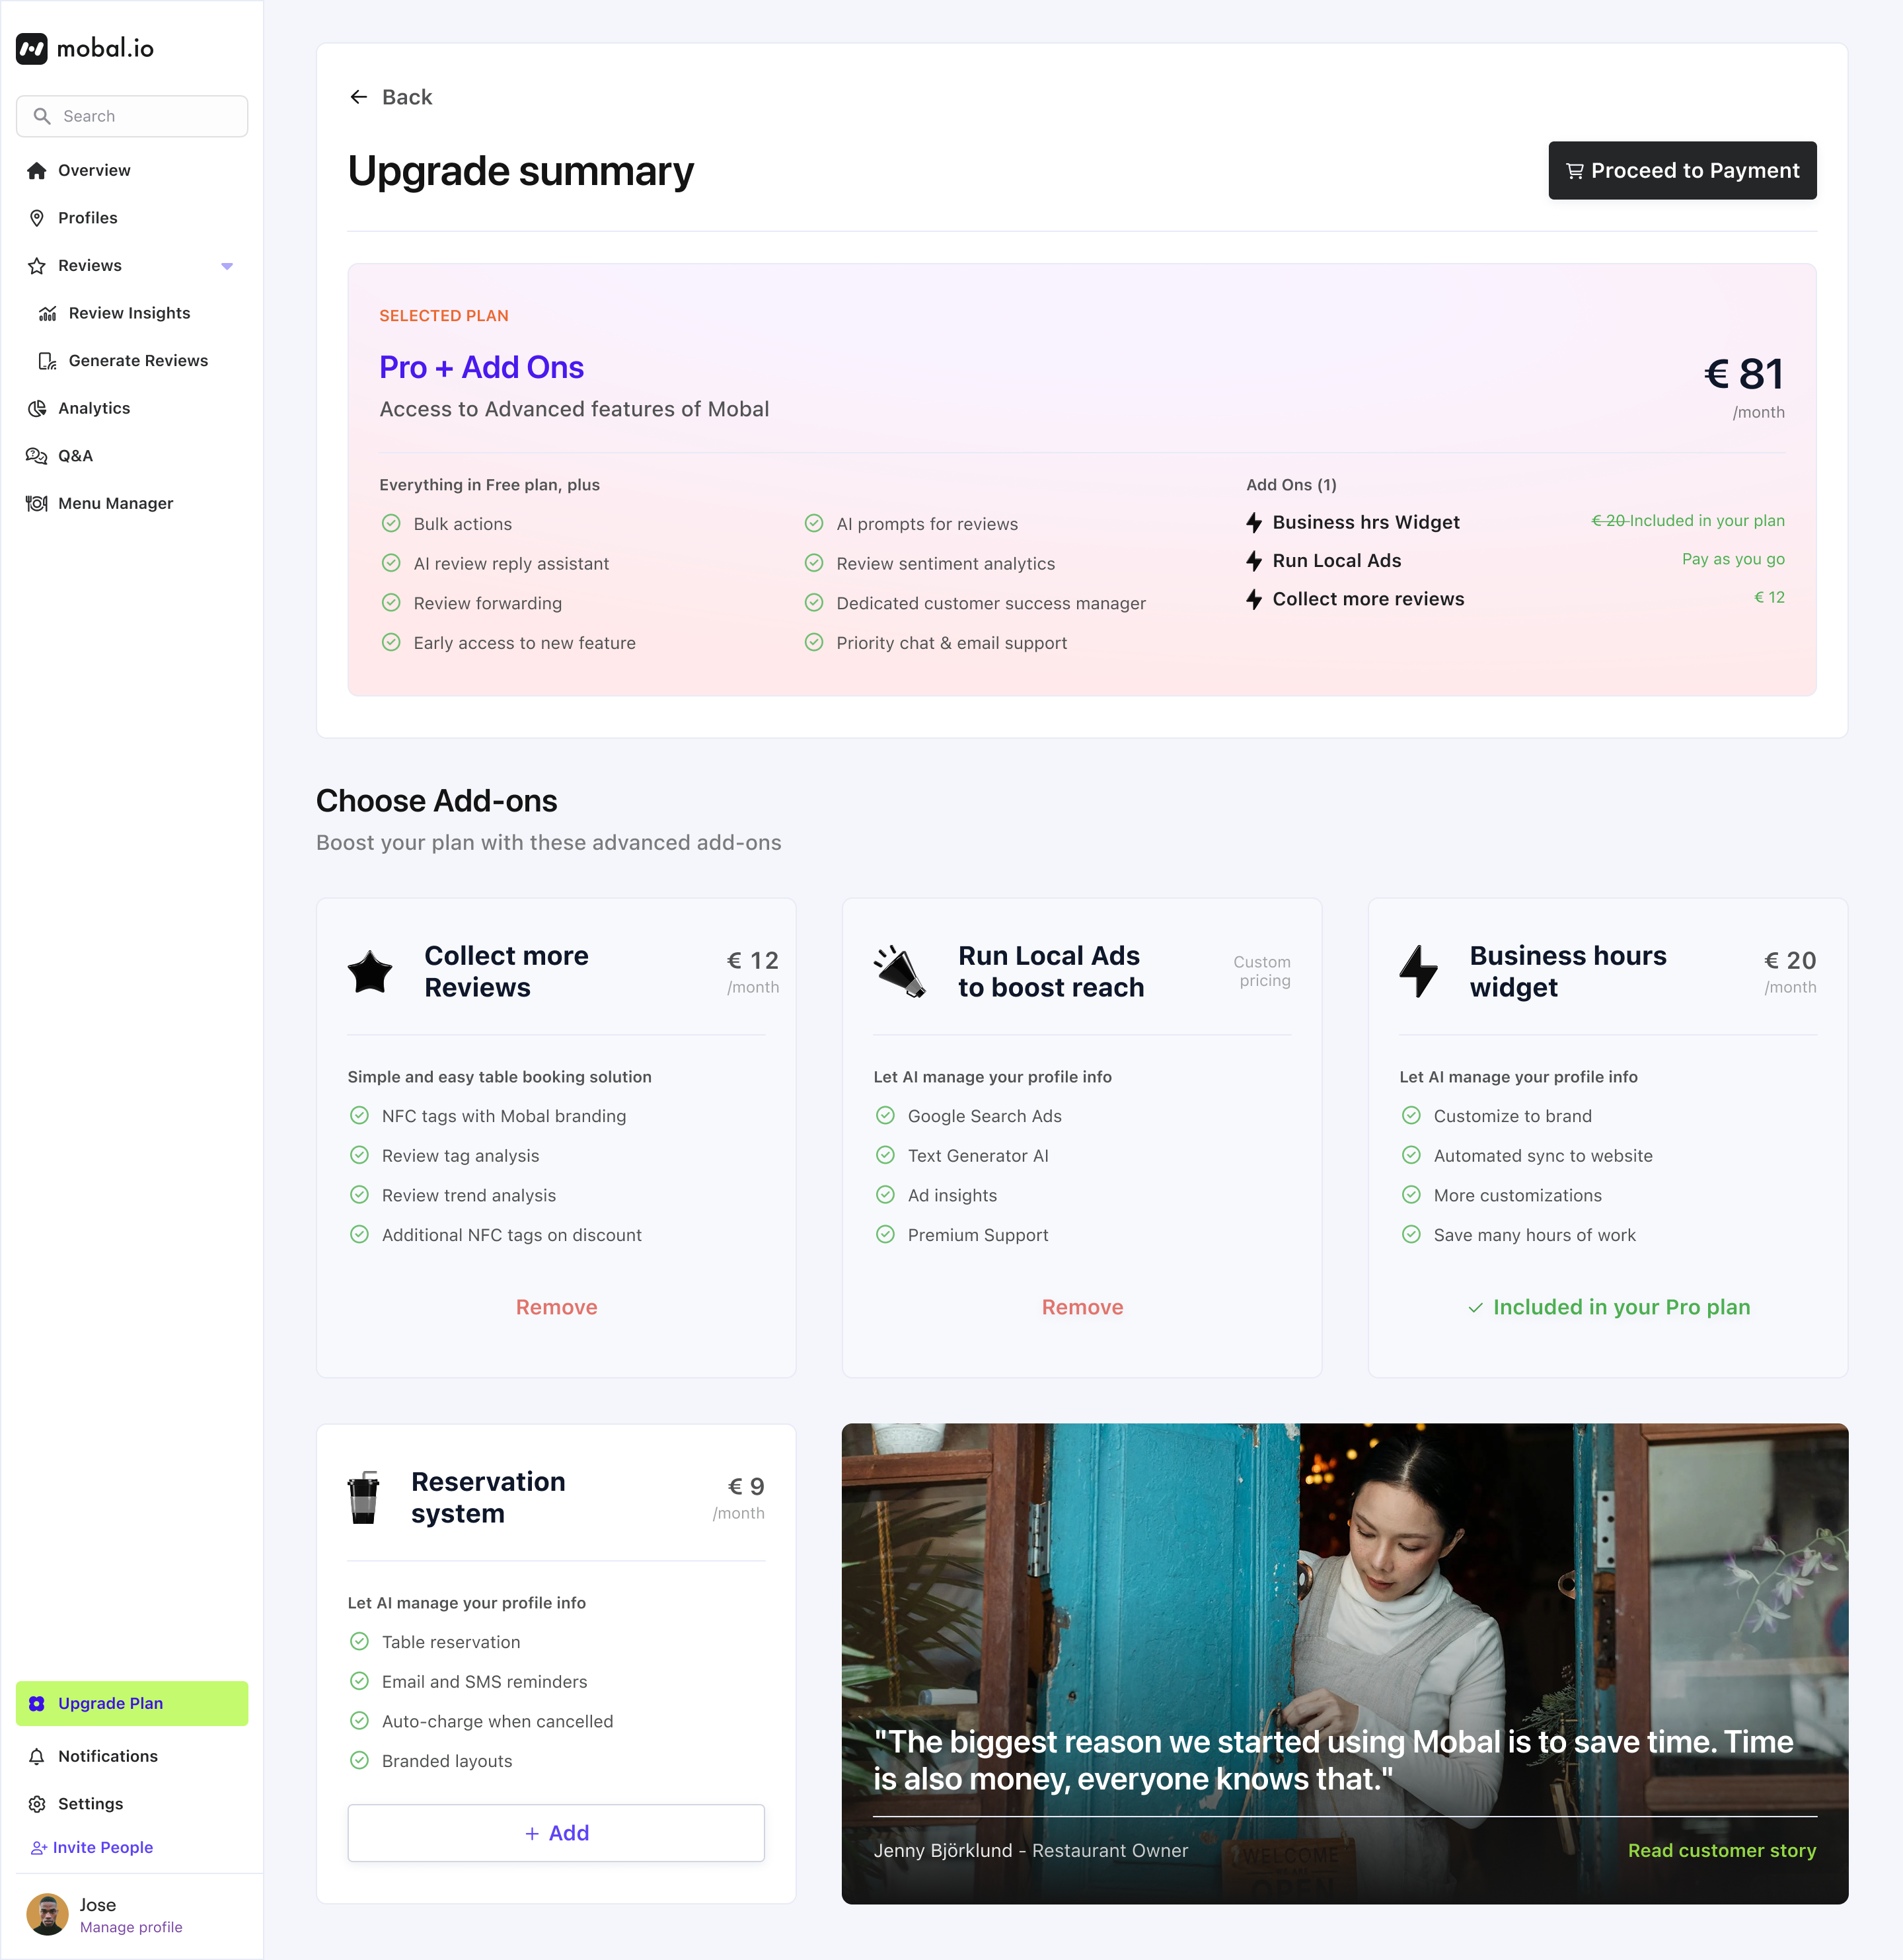Viewport: 1903px width, 1960px height.
Task: Click the Business hrs Widget lightning icon
Action: 1254,522
